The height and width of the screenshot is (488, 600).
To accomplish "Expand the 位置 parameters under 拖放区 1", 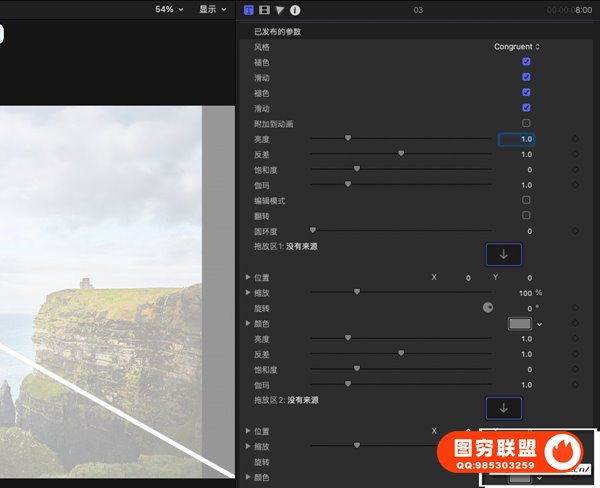I will coord(248,277).
